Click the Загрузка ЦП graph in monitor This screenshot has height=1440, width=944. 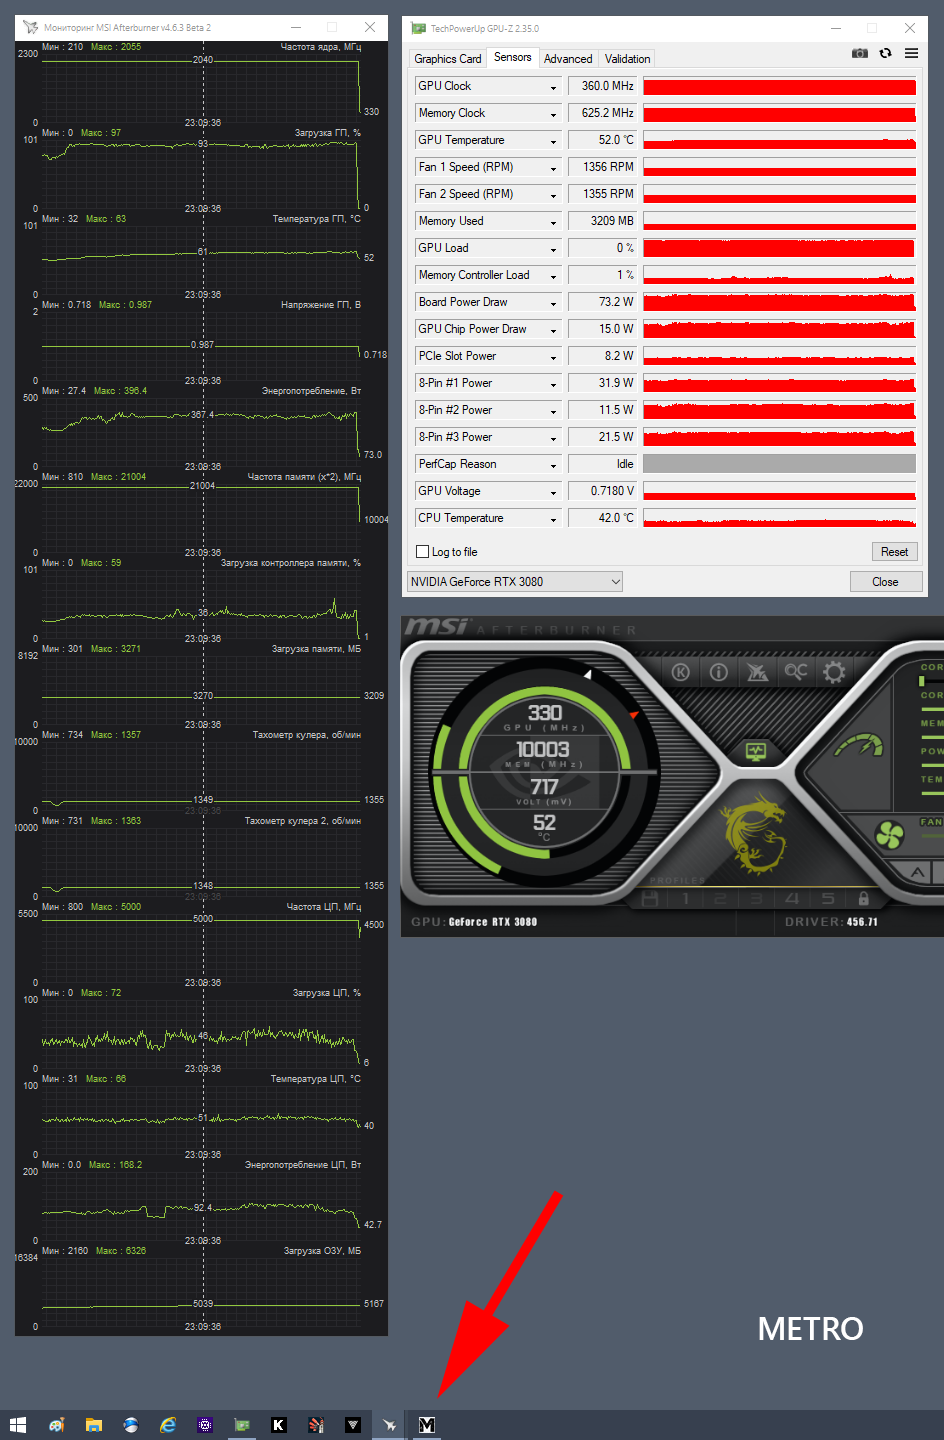pyautogui.click(x=201, y=1033)
